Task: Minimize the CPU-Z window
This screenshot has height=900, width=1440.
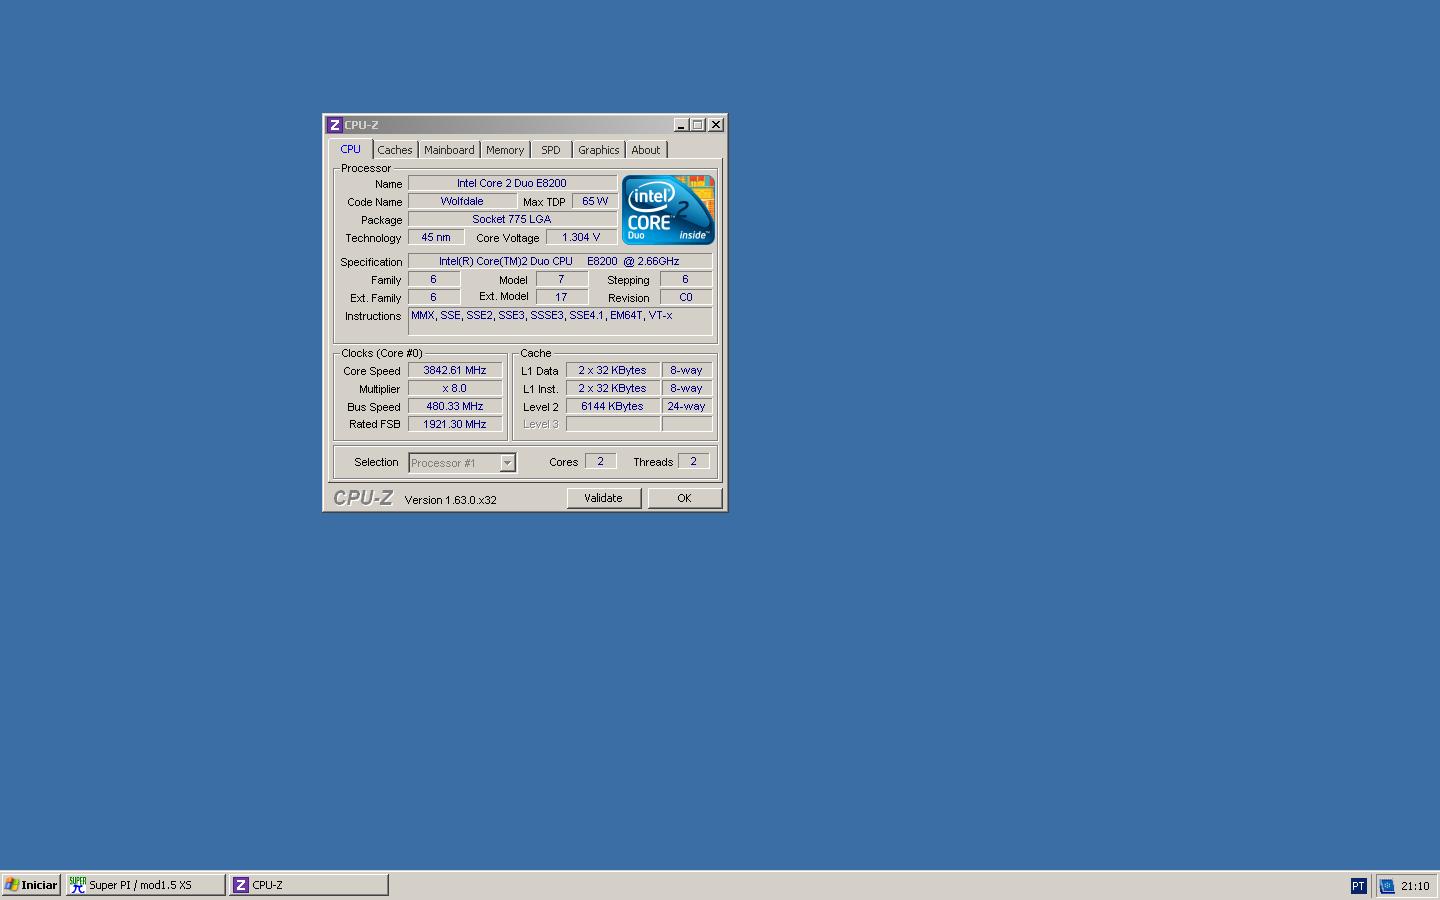Action: 681,125
